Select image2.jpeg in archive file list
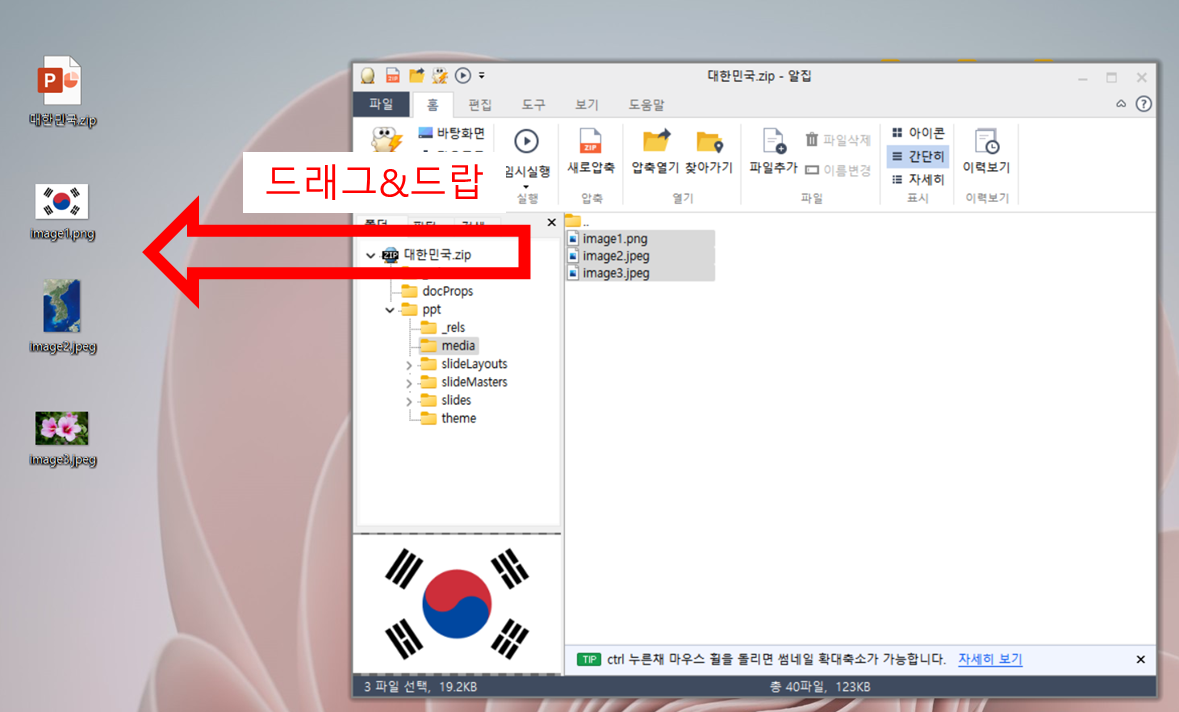This screenshot has width=1179, height=712. (640, 256)
